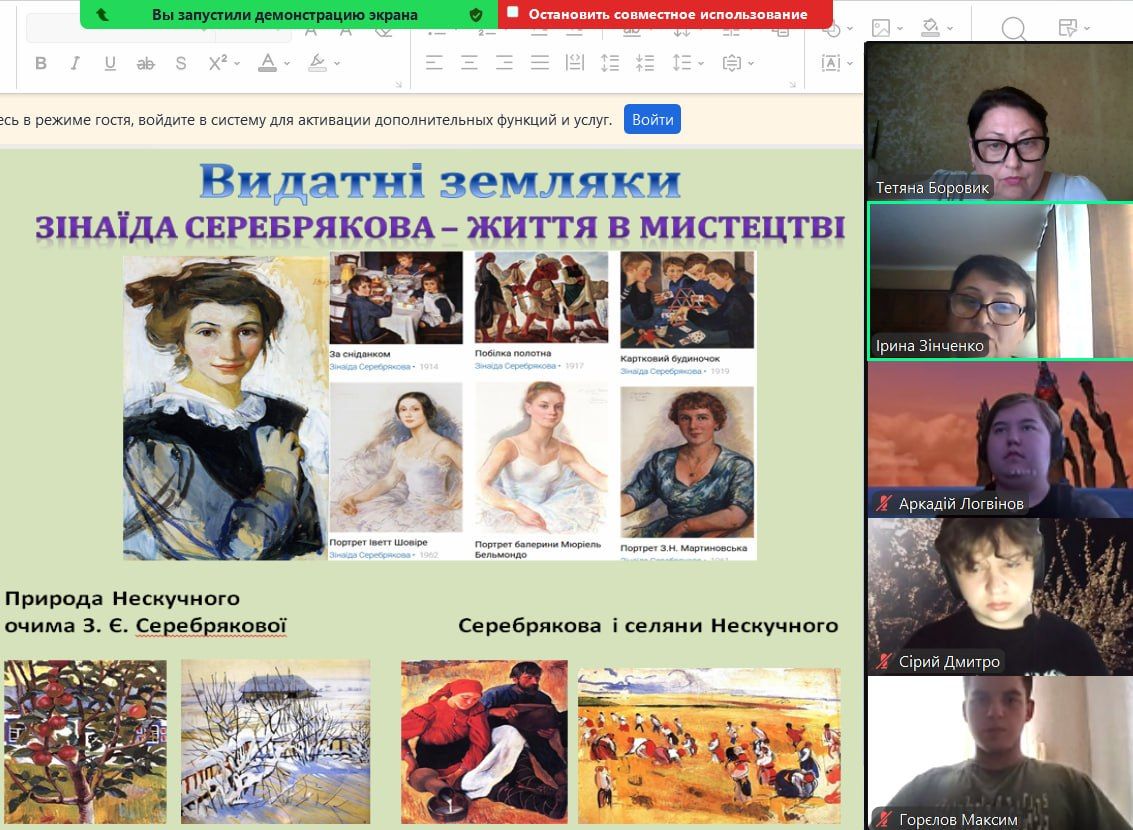This screenshot has width=1133, height=830.
Task: Select Горєлов Максим video tile
Action: [999, 753]
